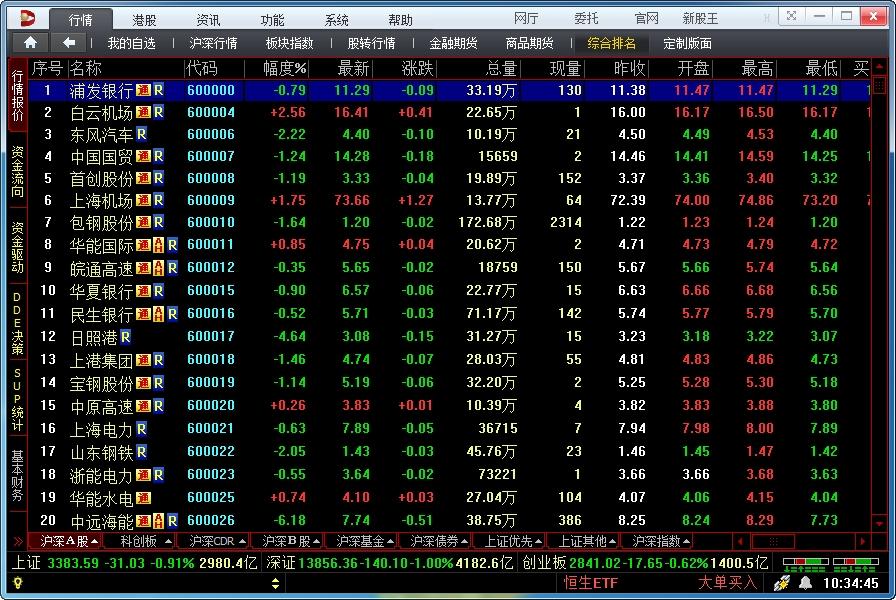Screen dimensions: 896x600
Task: Open 金融期货 view
Action: click(x=453, y=43)
